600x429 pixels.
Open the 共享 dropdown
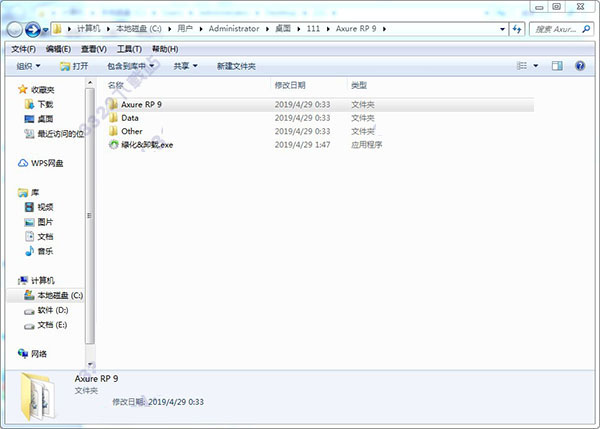tap(186, 66)
